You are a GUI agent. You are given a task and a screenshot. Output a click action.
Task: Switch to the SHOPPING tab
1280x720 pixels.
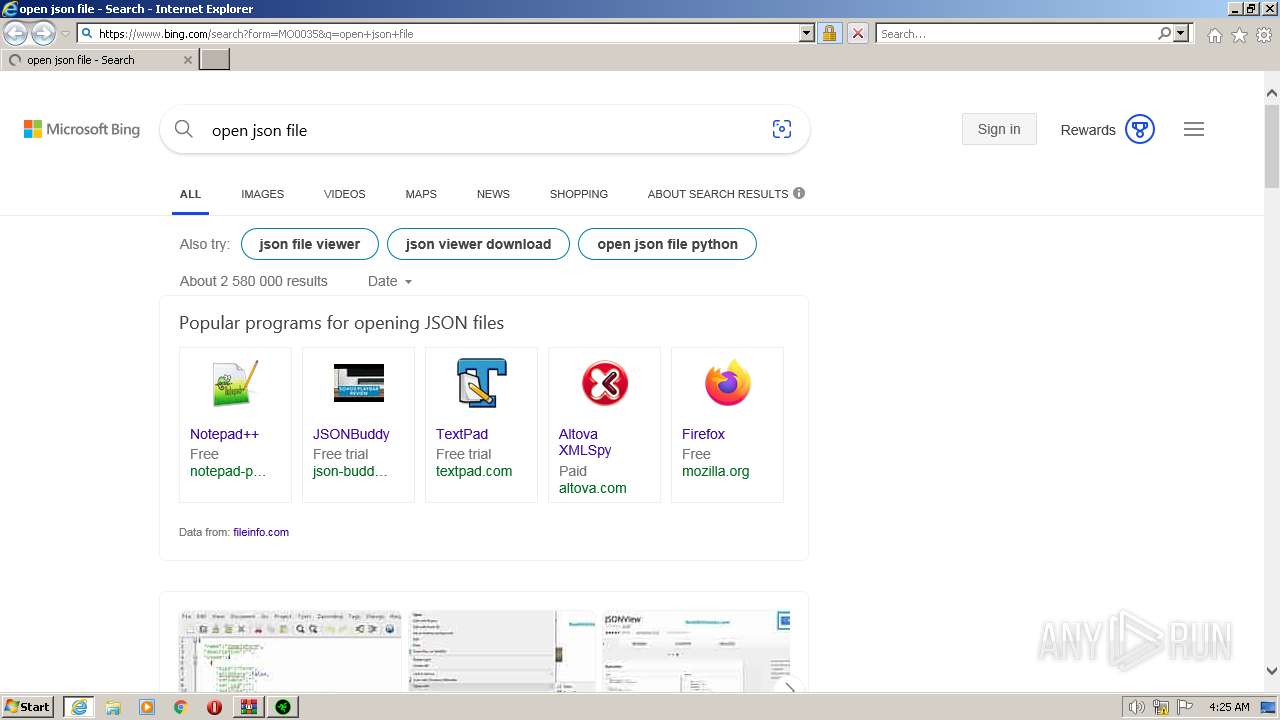[x=579, y=194]
